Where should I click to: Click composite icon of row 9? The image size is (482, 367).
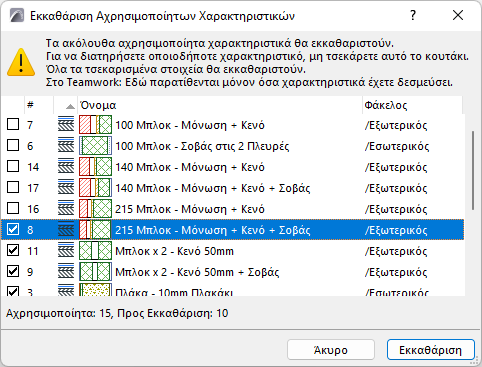[x=66, y=272]
